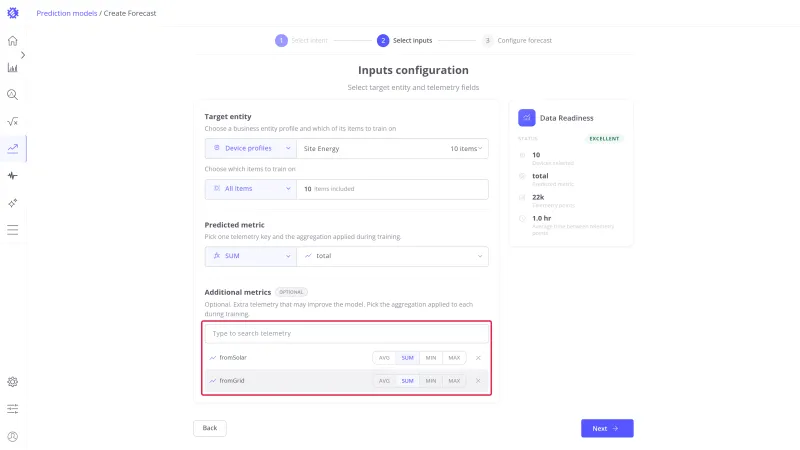Open the bar chart dashboards icon
The height and width of the screenshot is (450, 800).
pos(13,67)
